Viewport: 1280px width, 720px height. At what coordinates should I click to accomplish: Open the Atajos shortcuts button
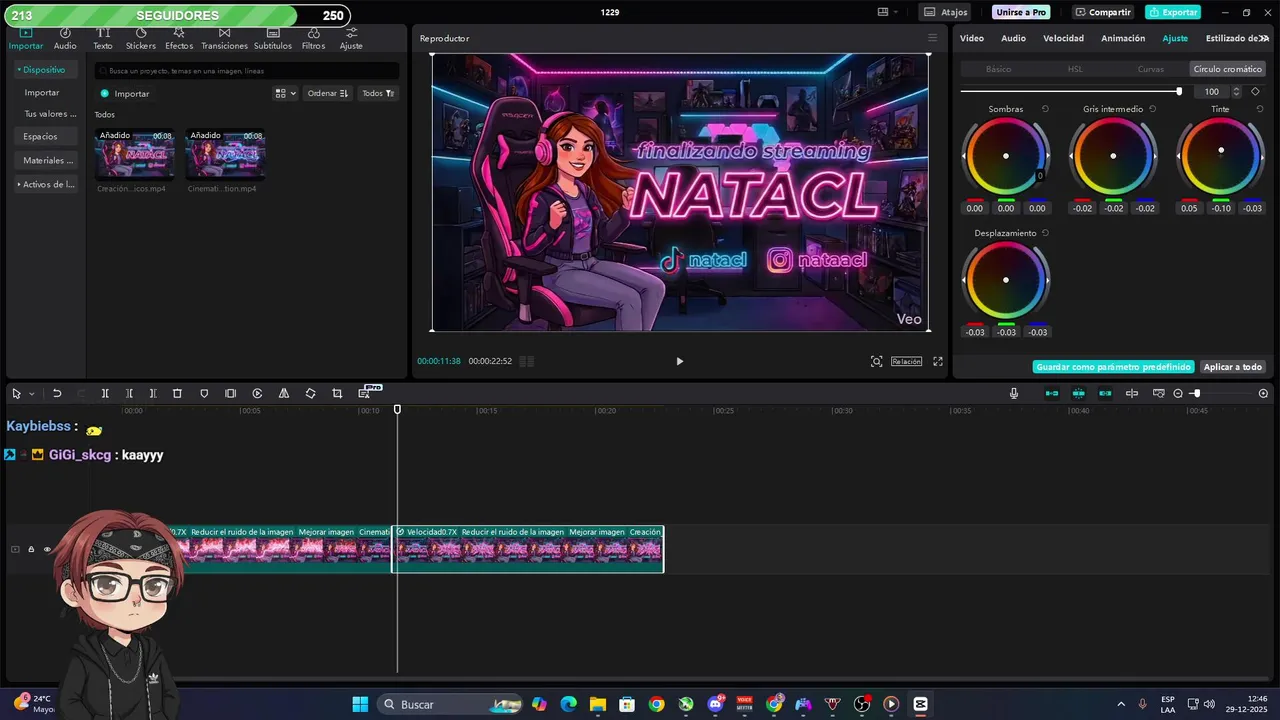click(945, 12)
